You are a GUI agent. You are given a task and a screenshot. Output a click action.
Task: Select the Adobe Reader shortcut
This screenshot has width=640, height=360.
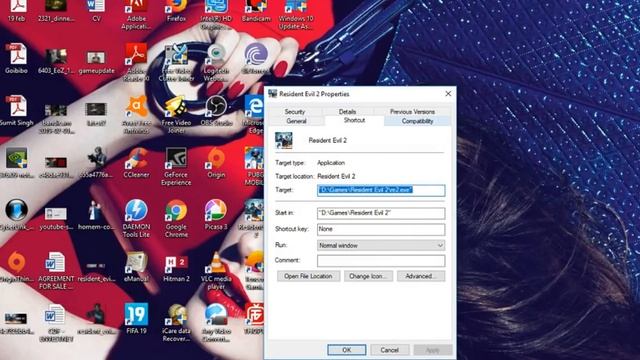136,62
